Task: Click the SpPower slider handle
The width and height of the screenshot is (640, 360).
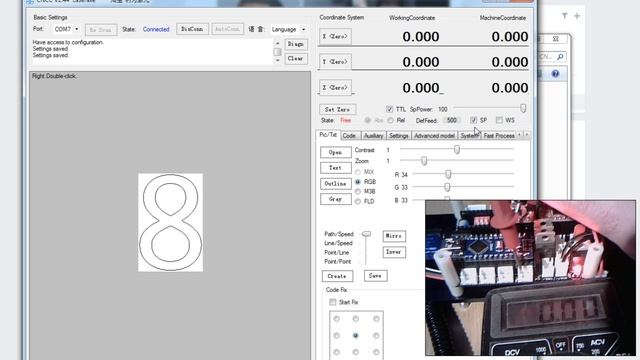Action: tap(523, 108)
